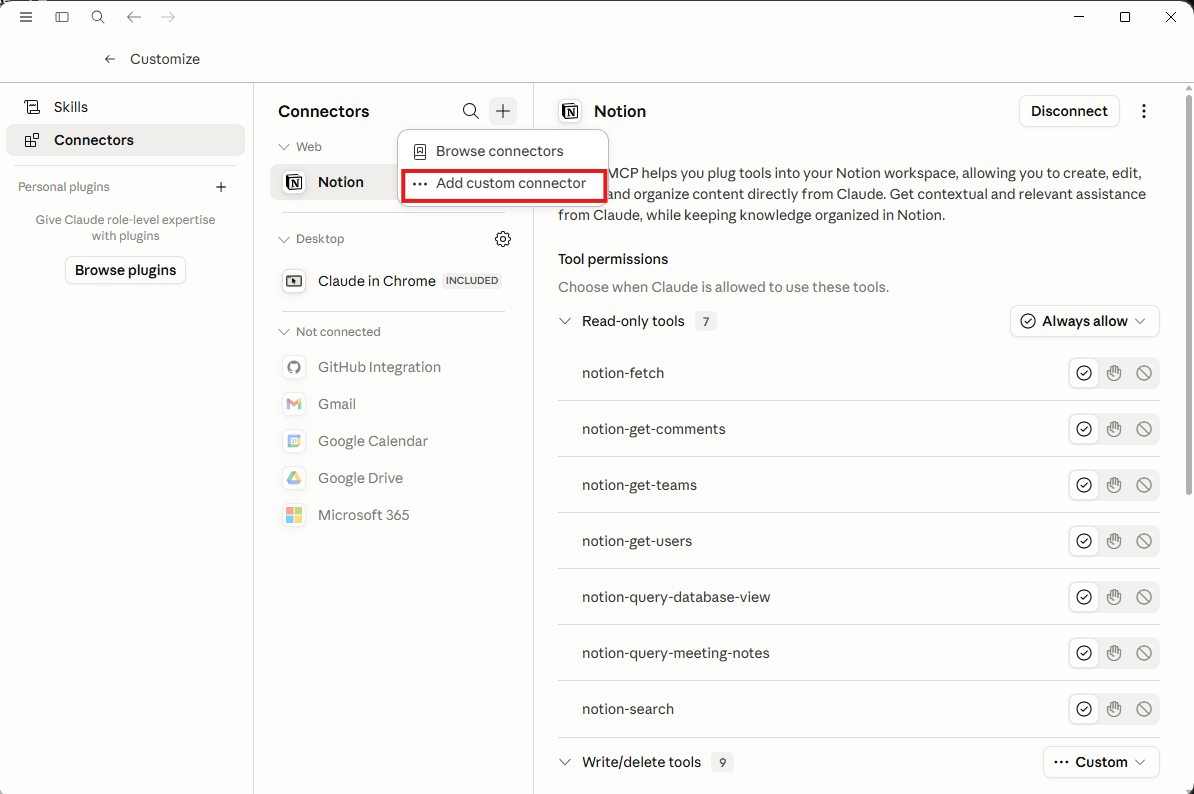
Task: Allow notion-search always
Action: tap(1084, 709)
